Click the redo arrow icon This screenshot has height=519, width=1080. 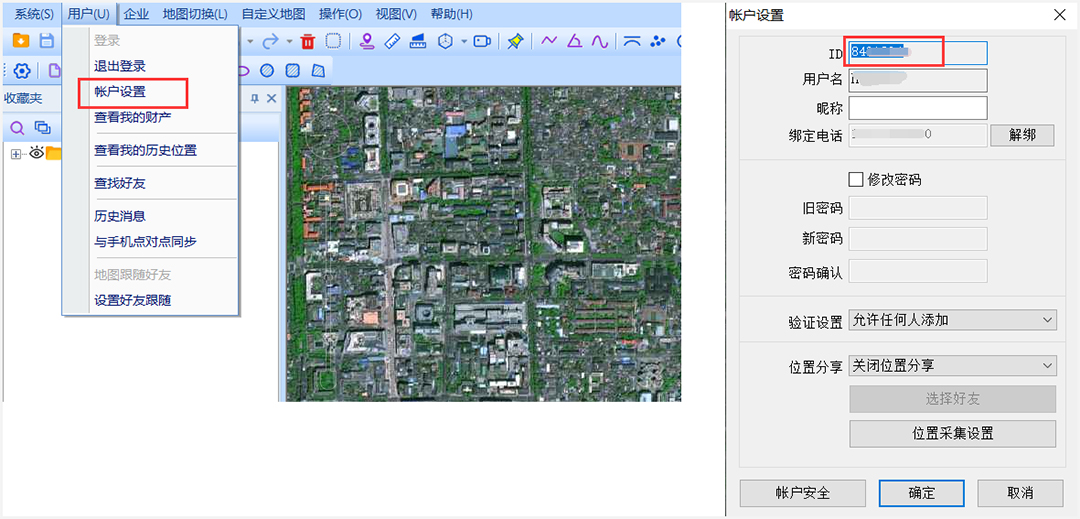coord(271,41)
